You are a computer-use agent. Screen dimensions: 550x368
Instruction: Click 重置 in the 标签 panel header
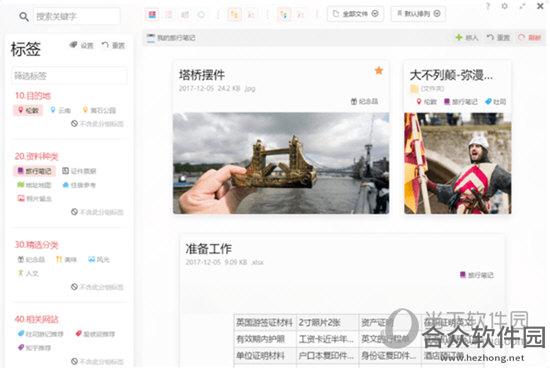[113, 45]
